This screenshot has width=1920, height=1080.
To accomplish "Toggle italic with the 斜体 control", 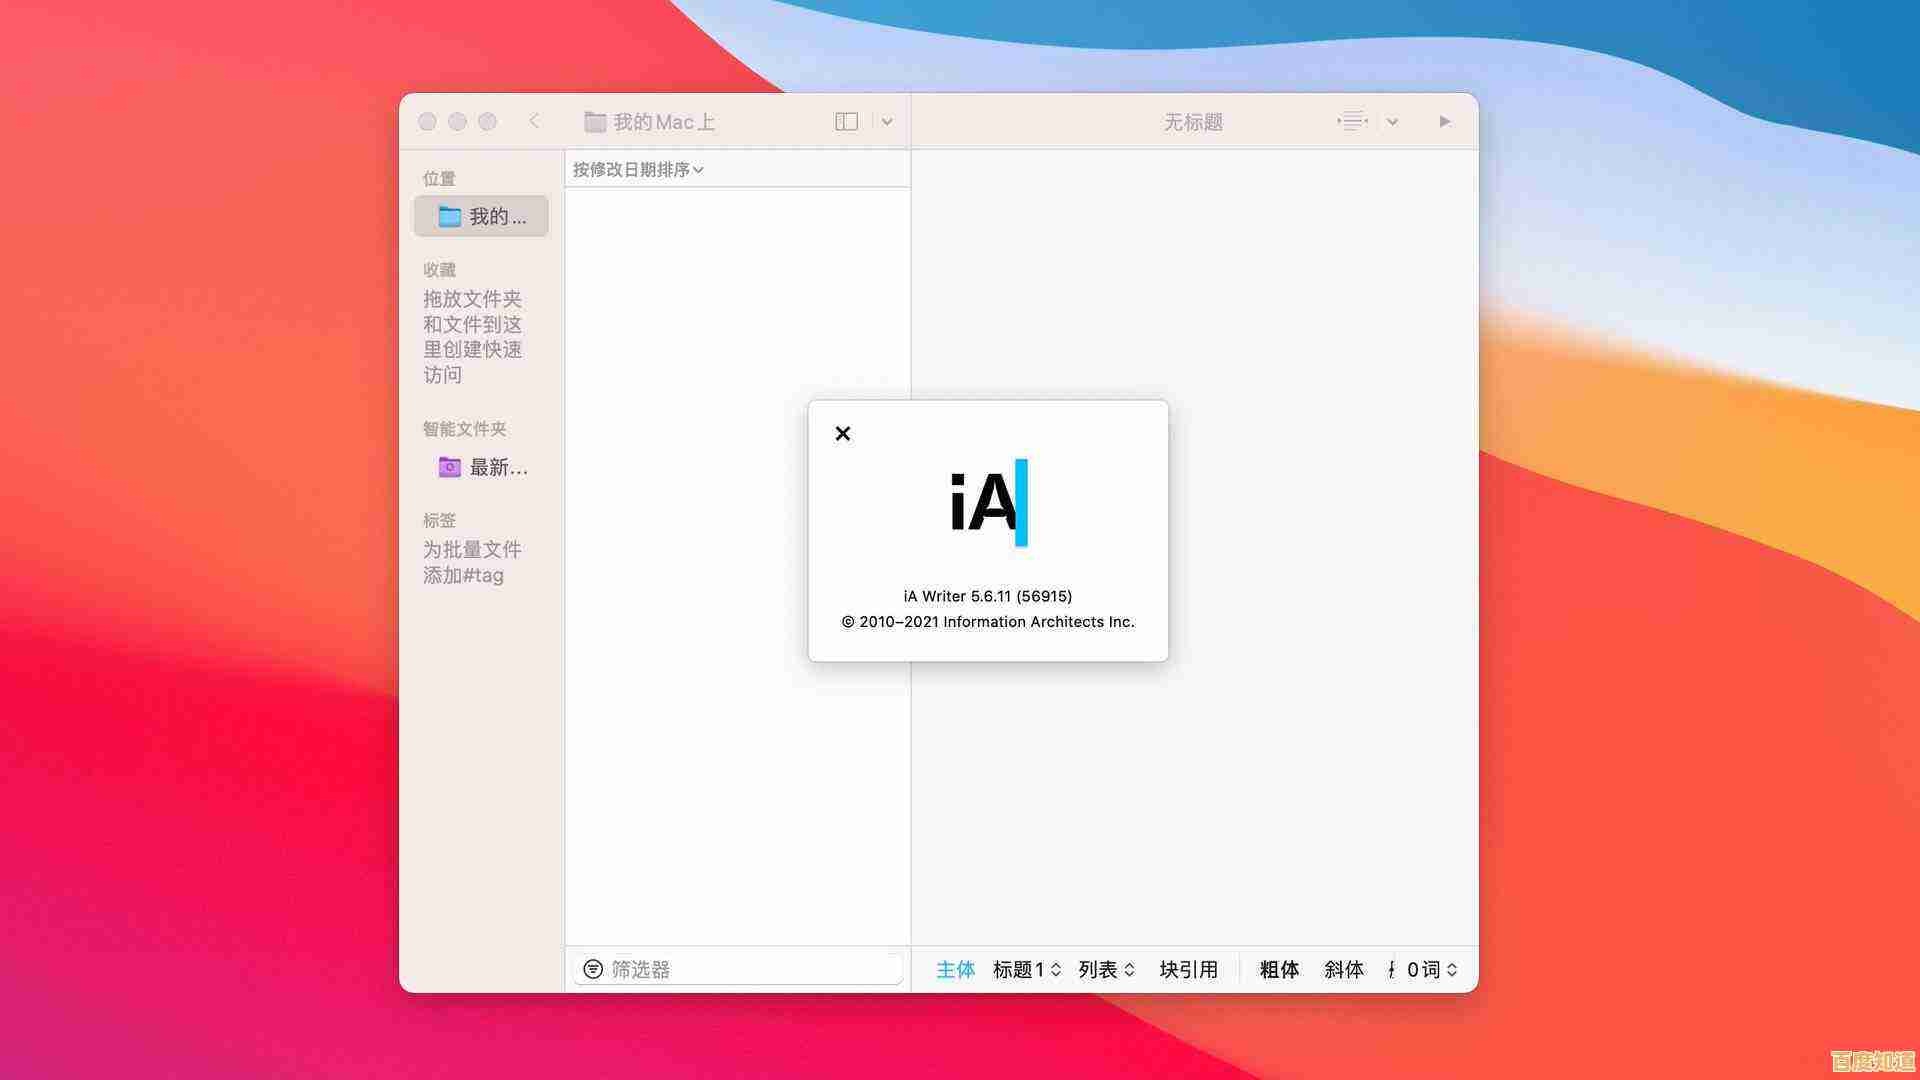I will pos(1344,969).
